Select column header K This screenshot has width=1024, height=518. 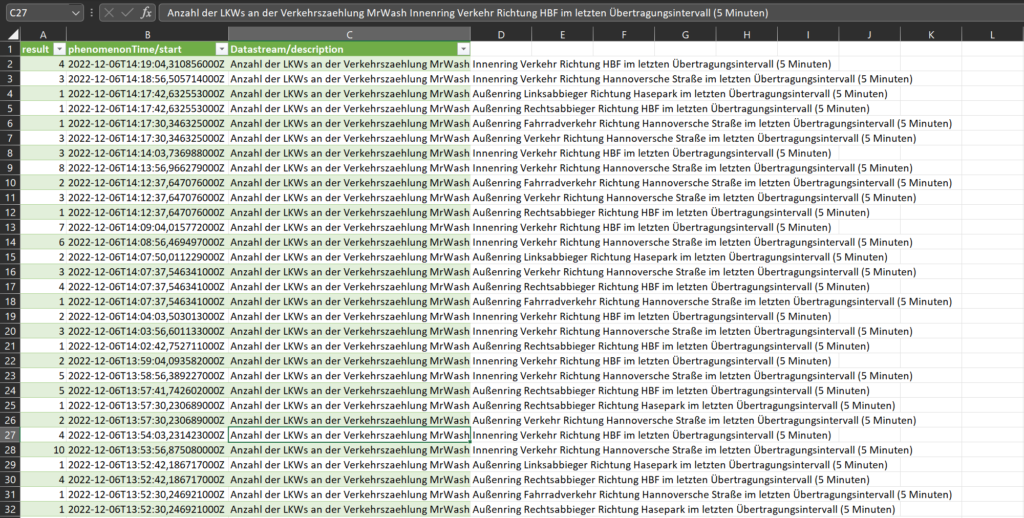tap(931, 35)
